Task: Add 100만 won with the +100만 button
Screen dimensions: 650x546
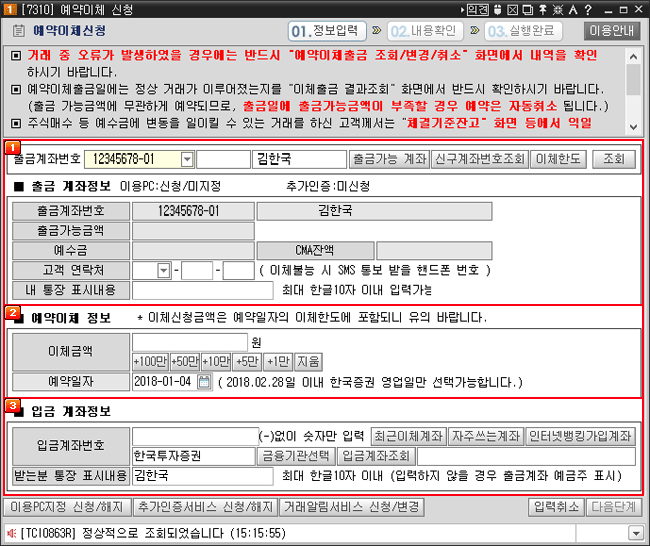Action: pos(150,361)
